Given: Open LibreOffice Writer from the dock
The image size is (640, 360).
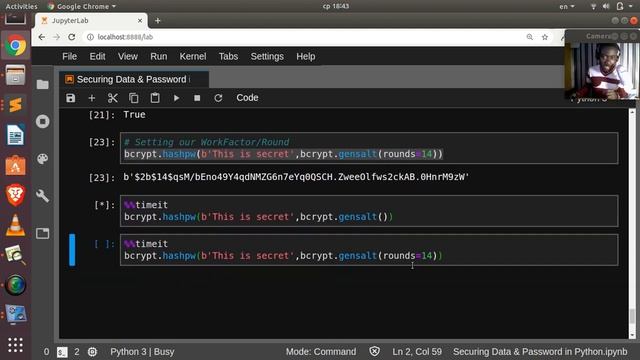Looking at the screenshot, I should pos(16,135).
